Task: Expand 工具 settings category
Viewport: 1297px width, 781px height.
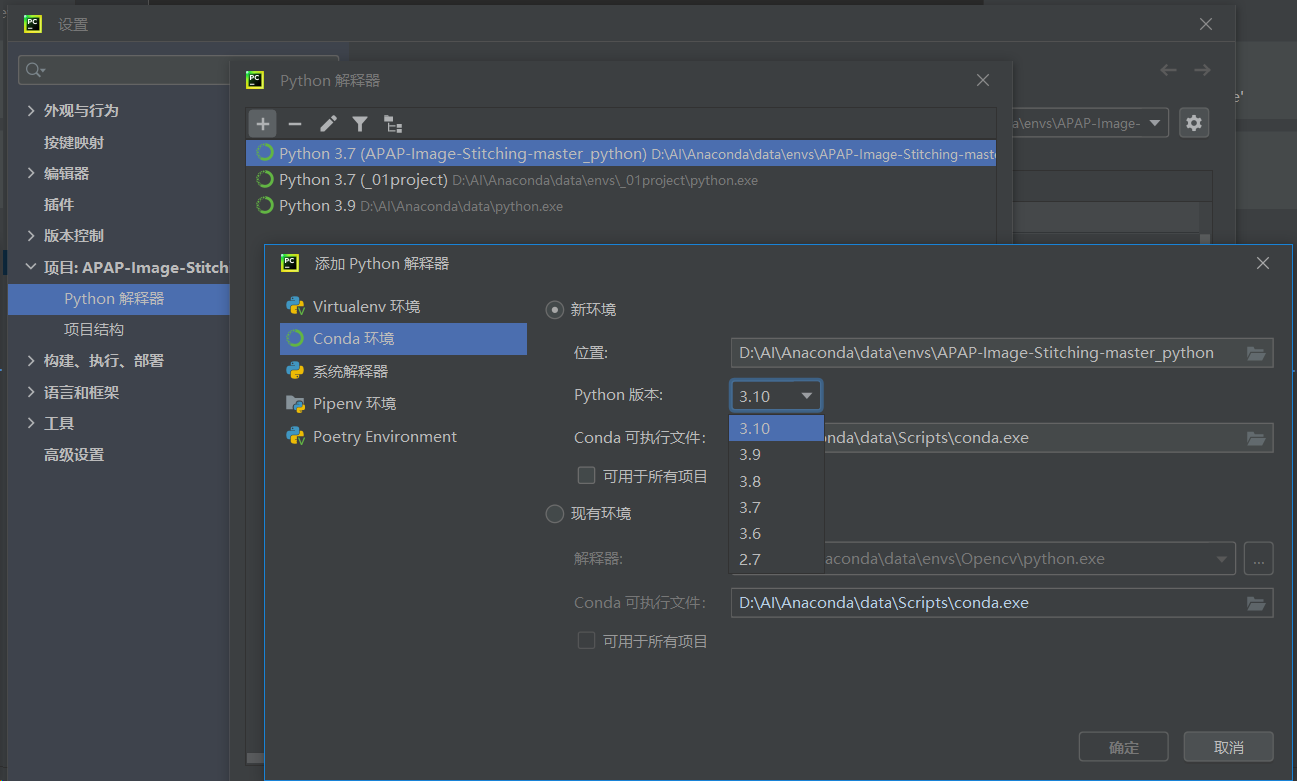Action: click(x=31, y=424)
